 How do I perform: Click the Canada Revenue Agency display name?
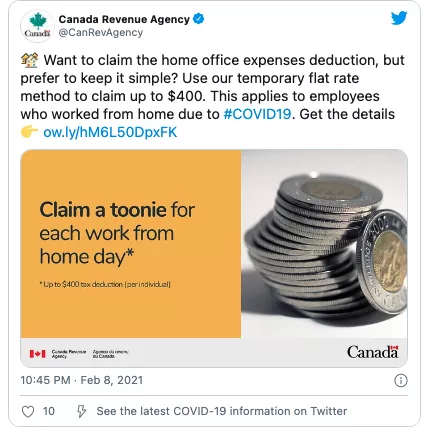(x=124, y=19)
